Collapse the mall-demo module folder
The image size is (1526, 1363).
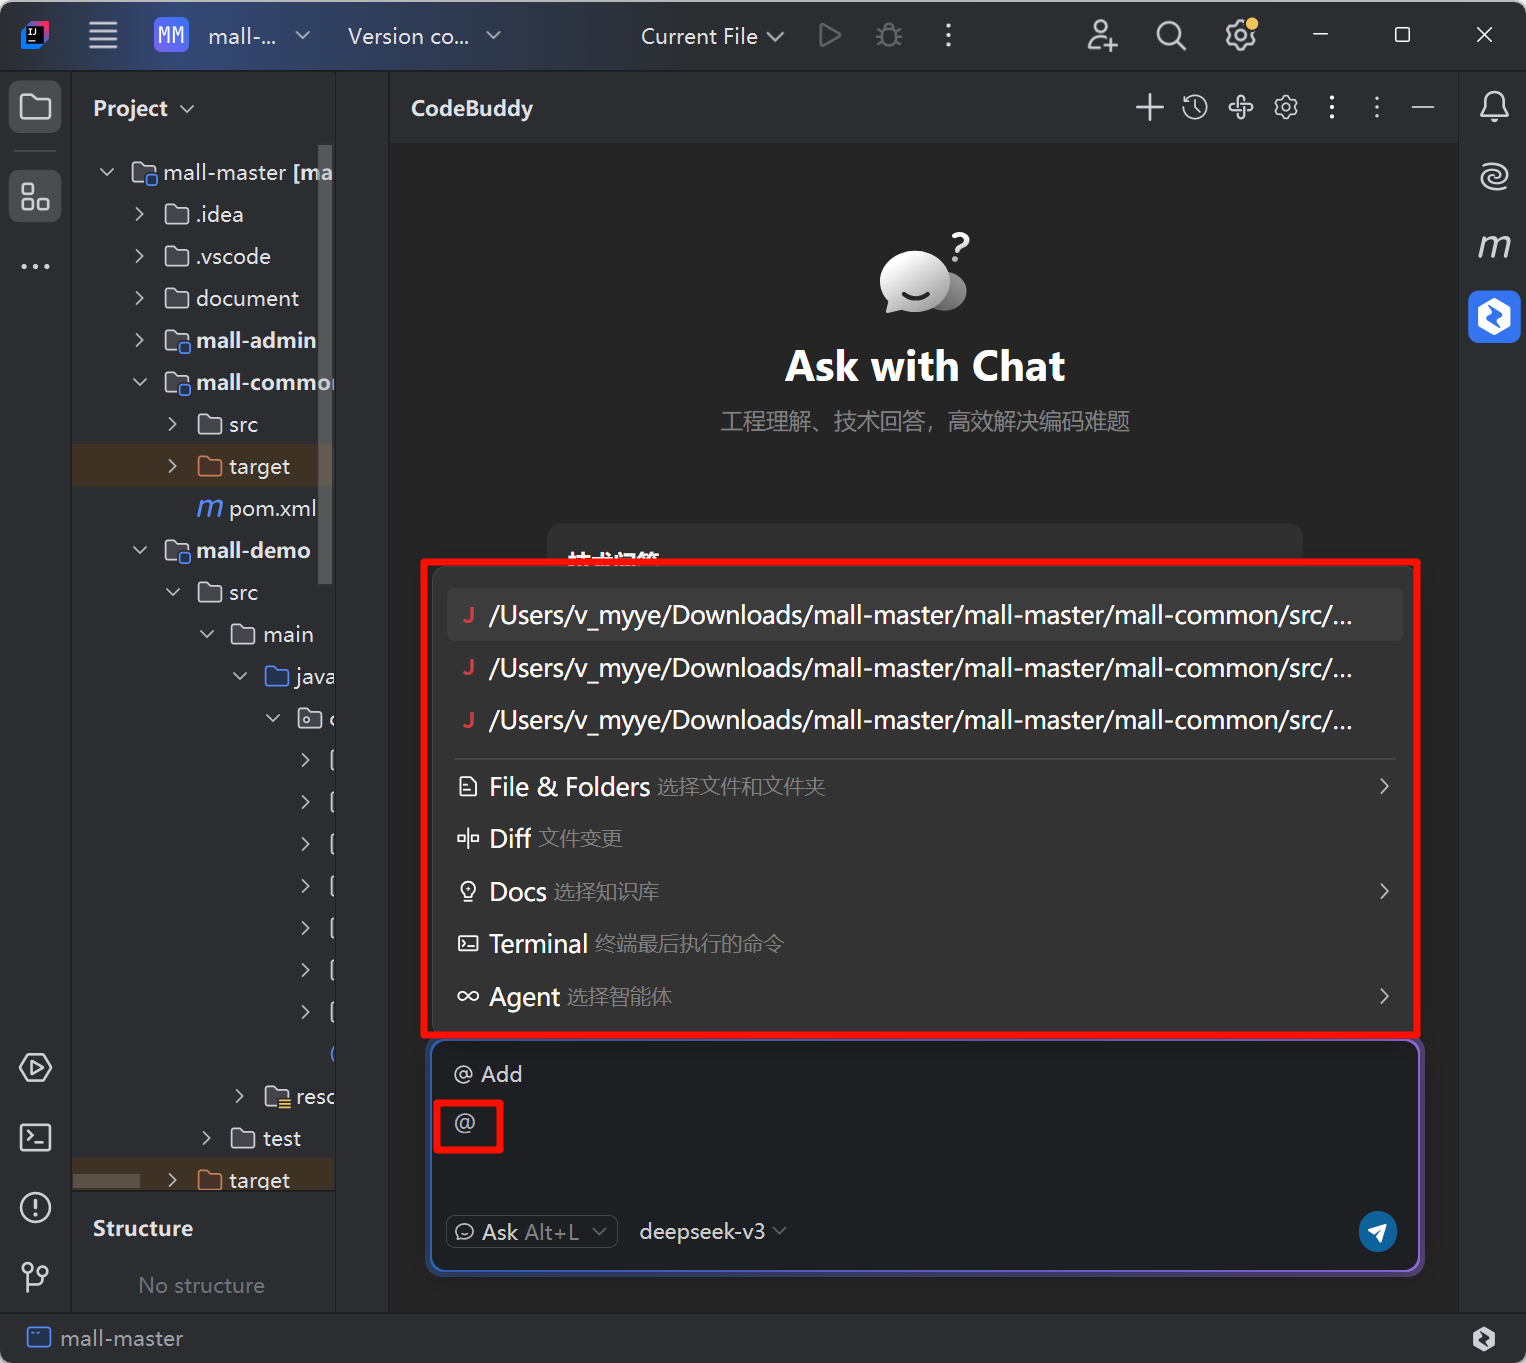pos(140,551)
